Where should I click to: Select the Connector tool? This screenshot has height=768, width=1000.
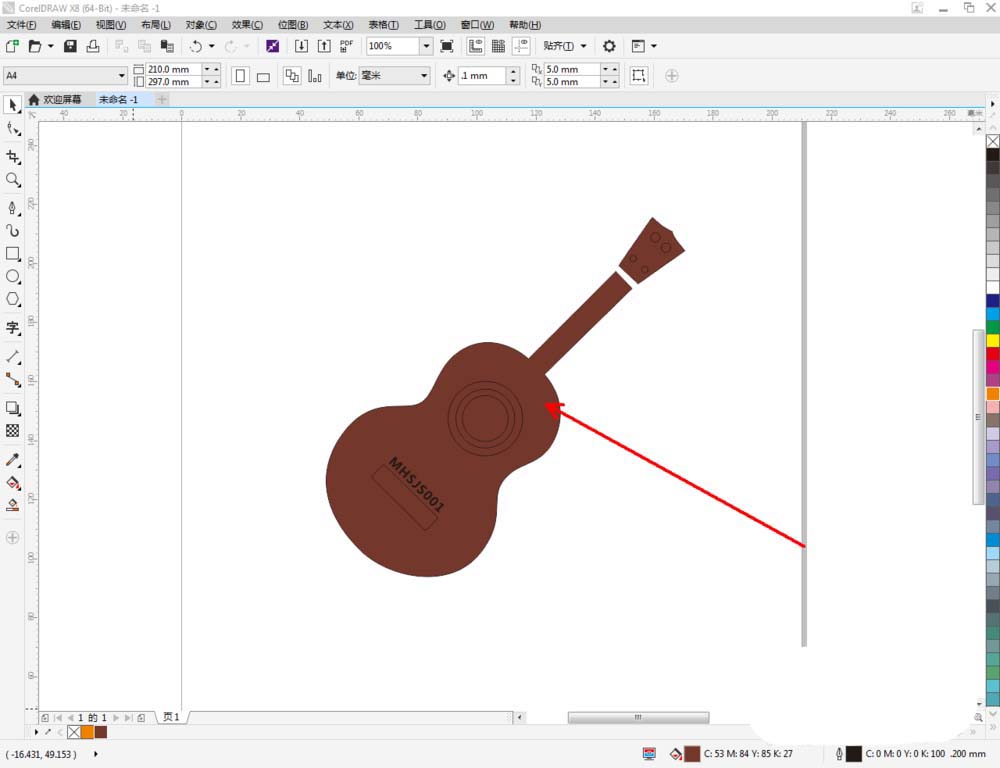pos(13,380)
